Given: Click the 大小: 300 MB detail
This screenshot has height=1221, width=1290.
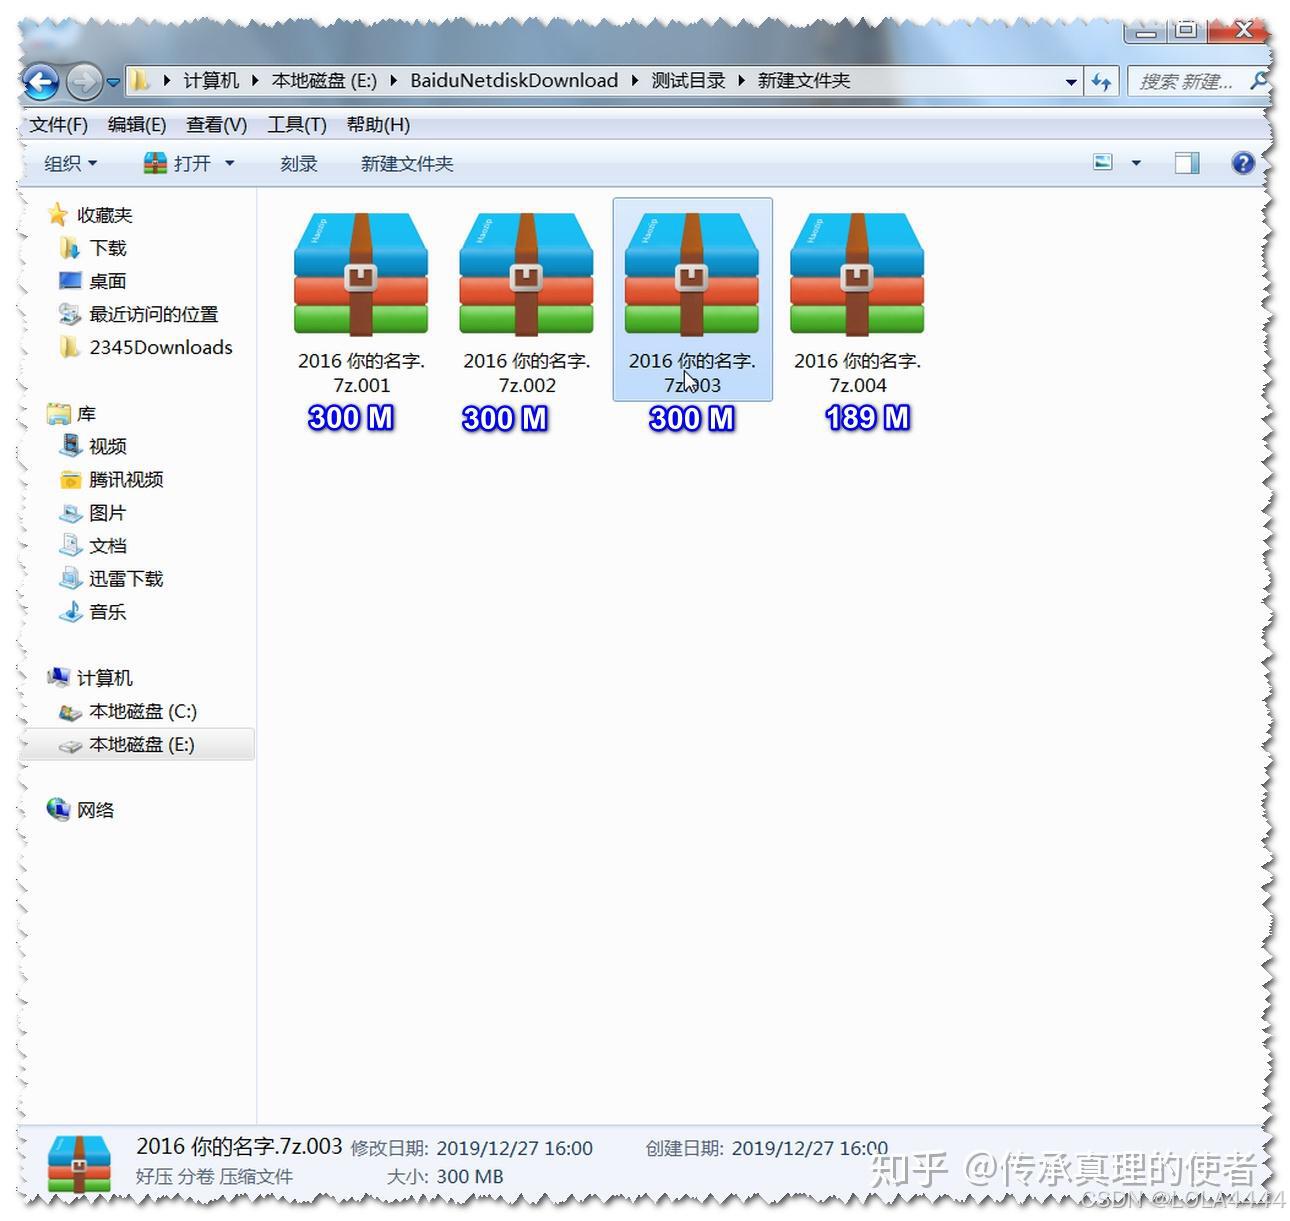Looking at the screenshot, I should pos(445,1177).
